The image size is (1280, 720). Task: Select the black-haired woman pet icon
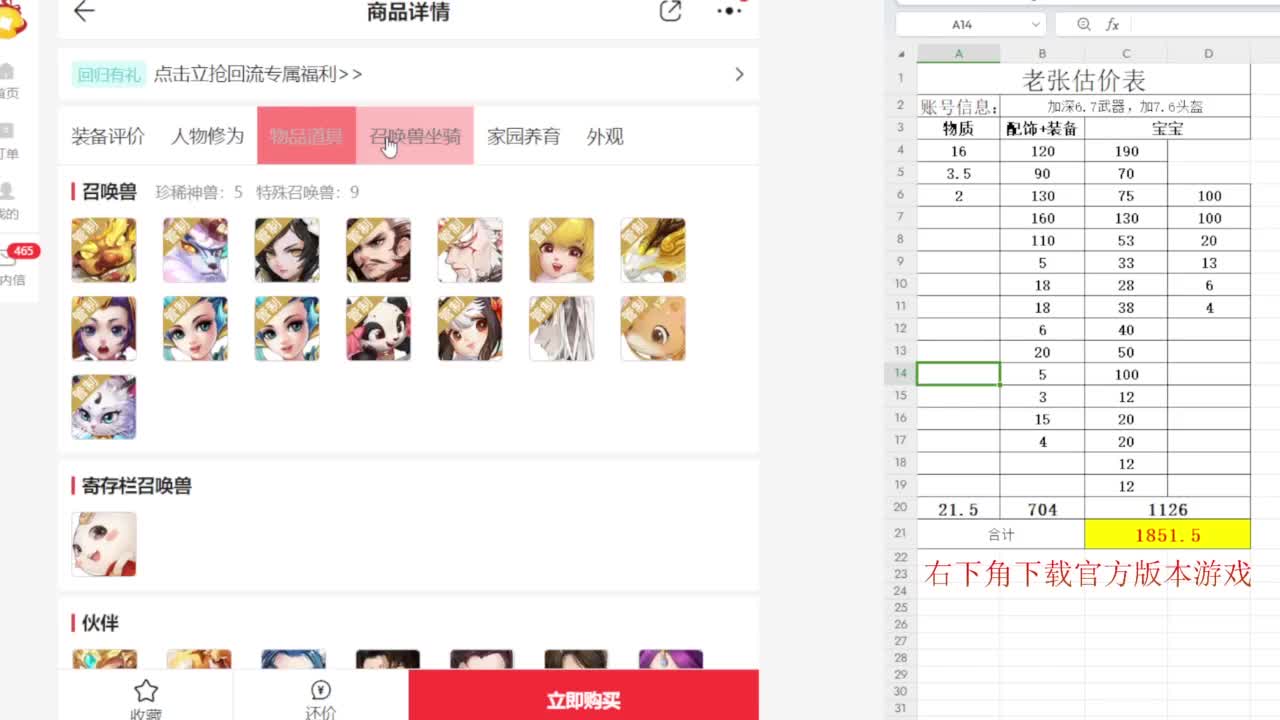287,250
